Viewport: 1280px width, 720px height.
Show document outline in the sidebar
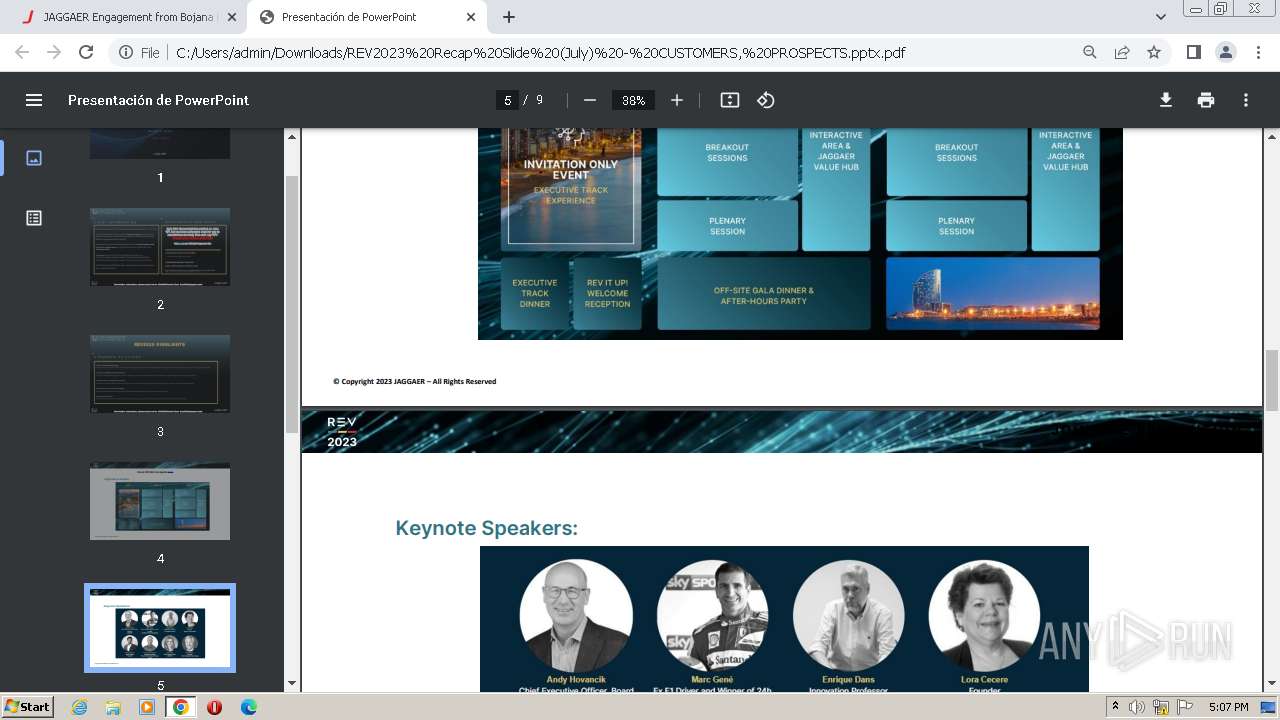pyautogui.click(x=34, y=218)
